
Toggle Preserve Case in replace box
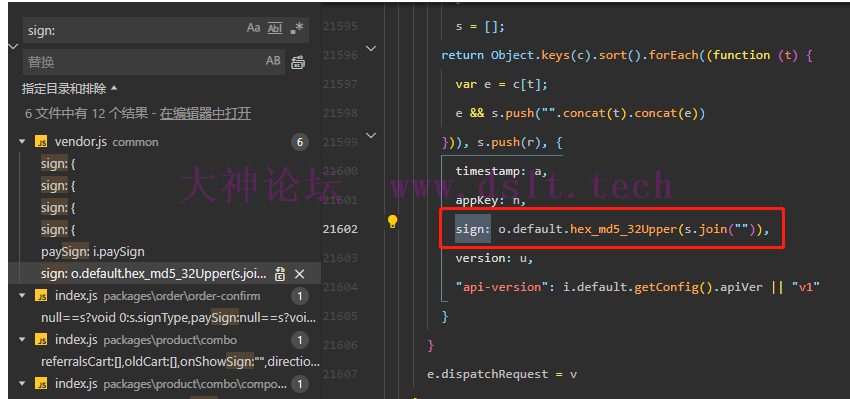[x=273, y=61]
